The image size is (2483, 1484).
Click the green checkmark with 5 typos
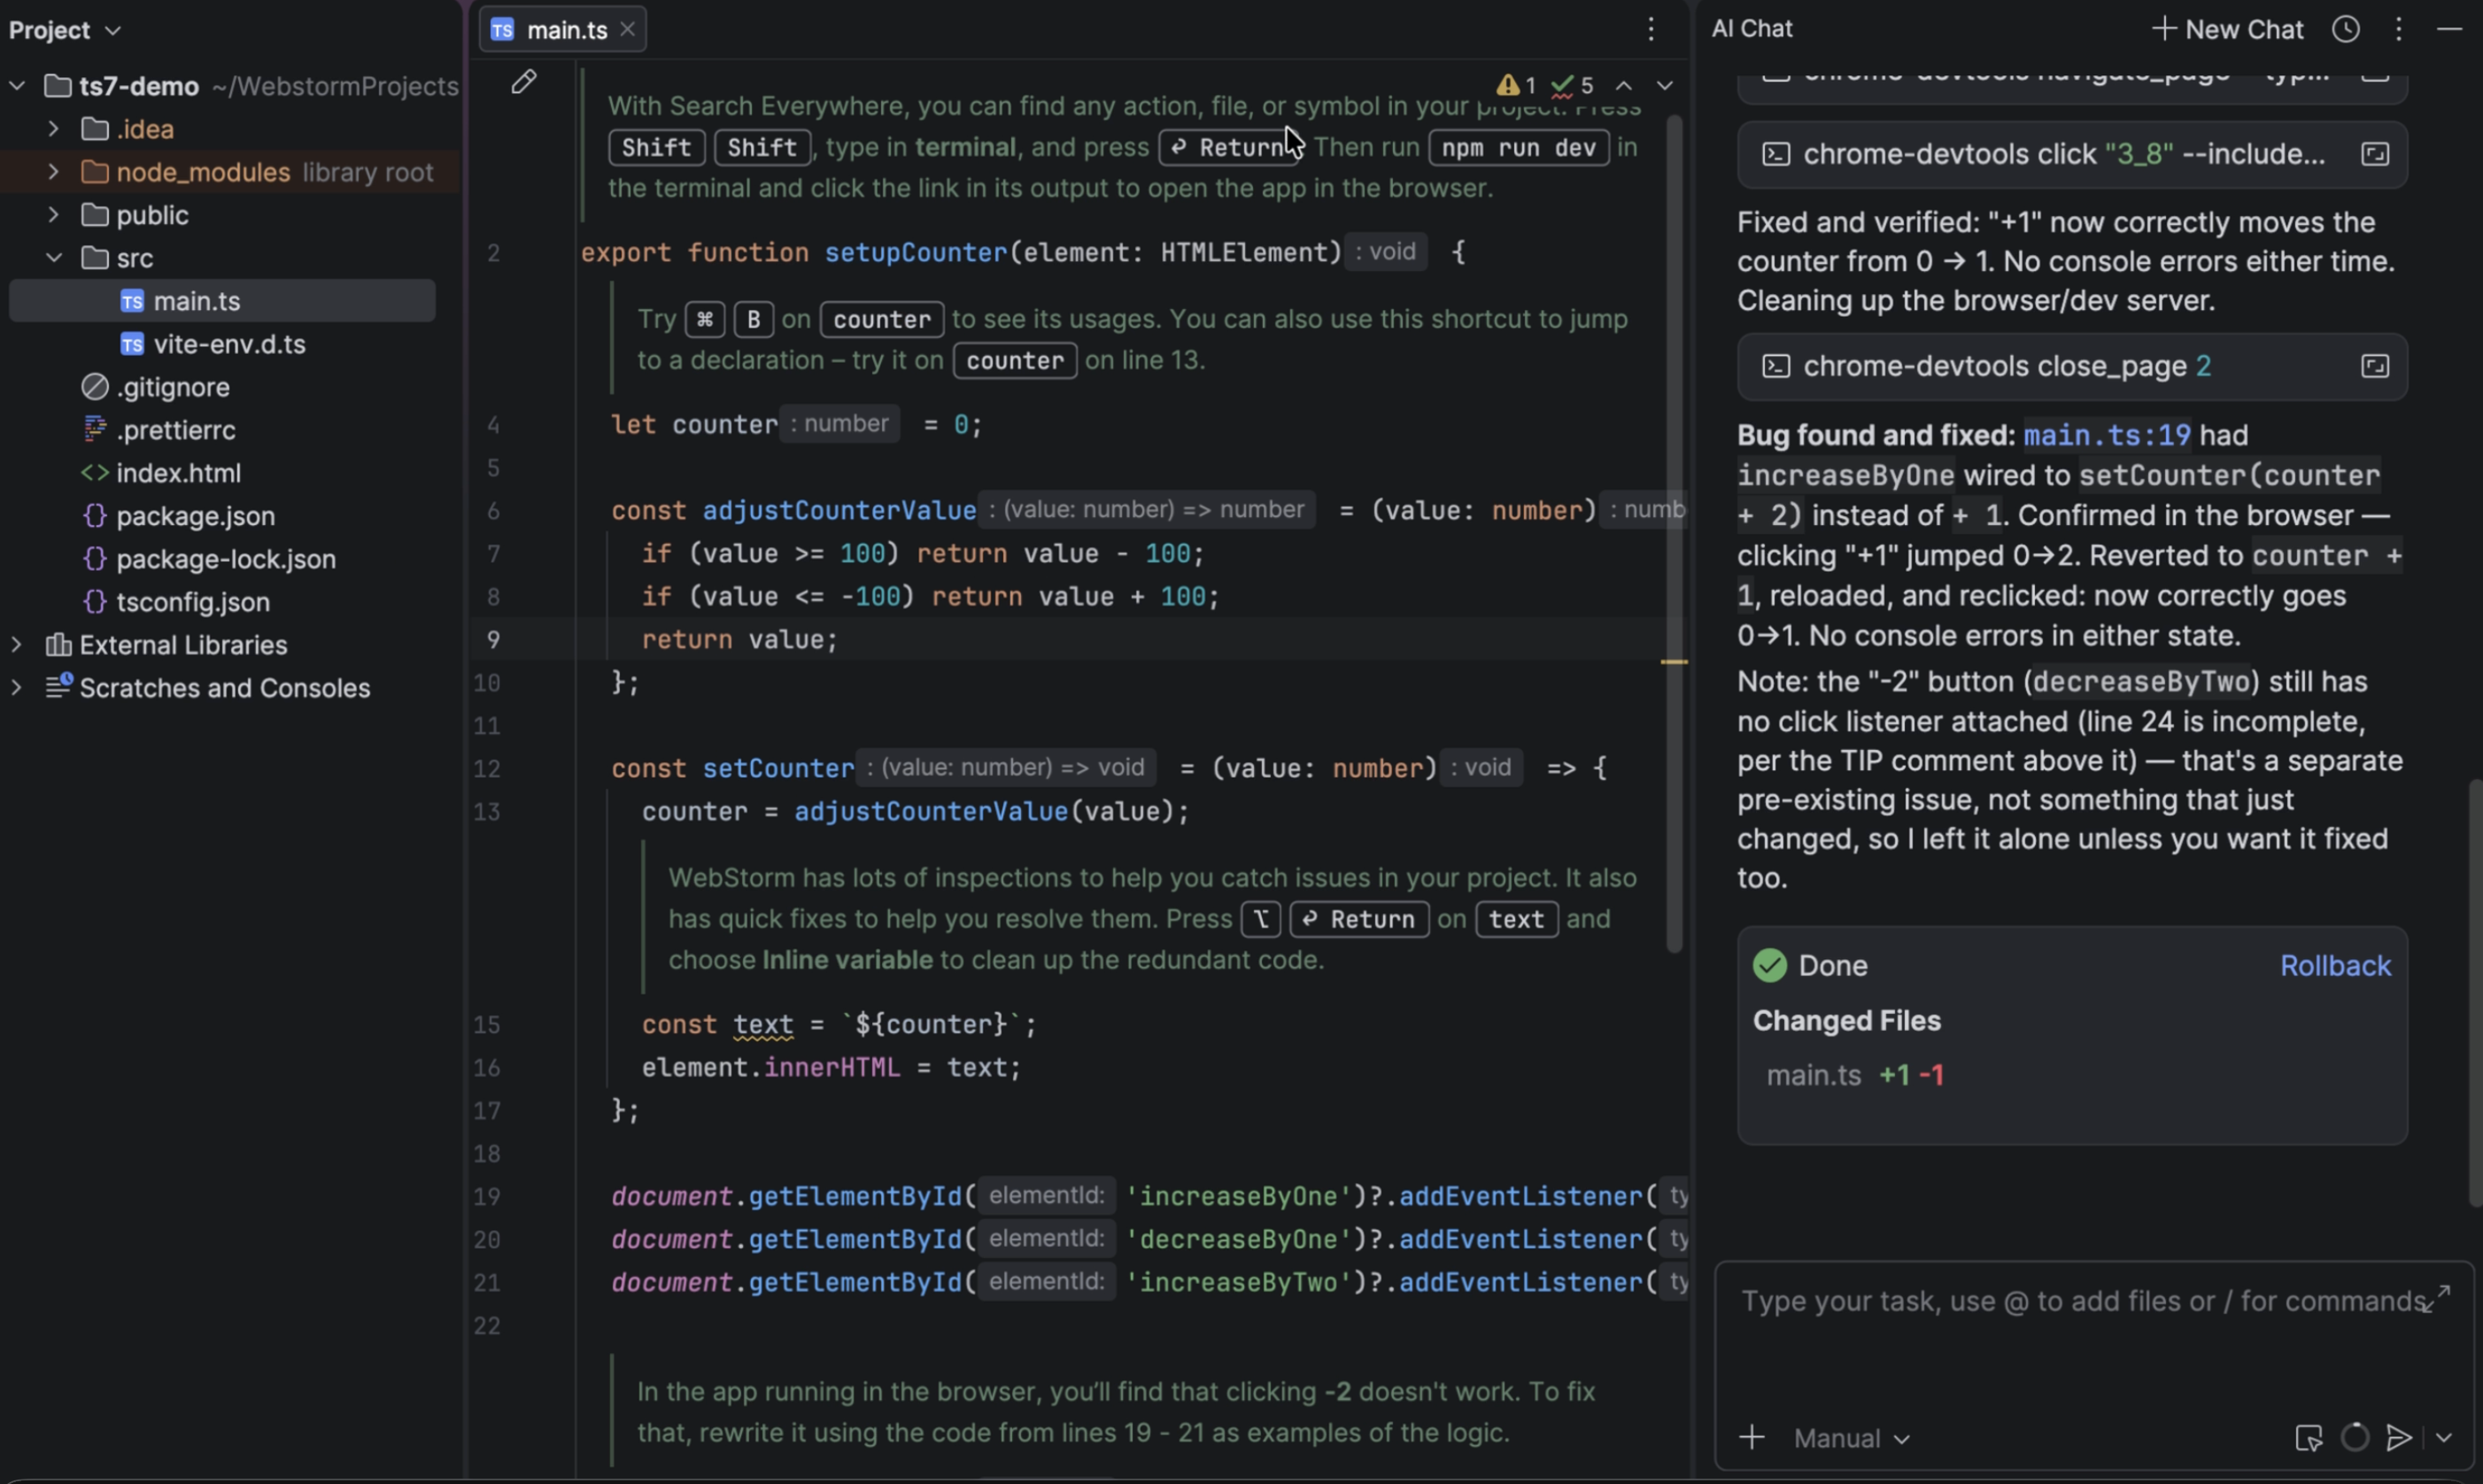coord(1573,85)
